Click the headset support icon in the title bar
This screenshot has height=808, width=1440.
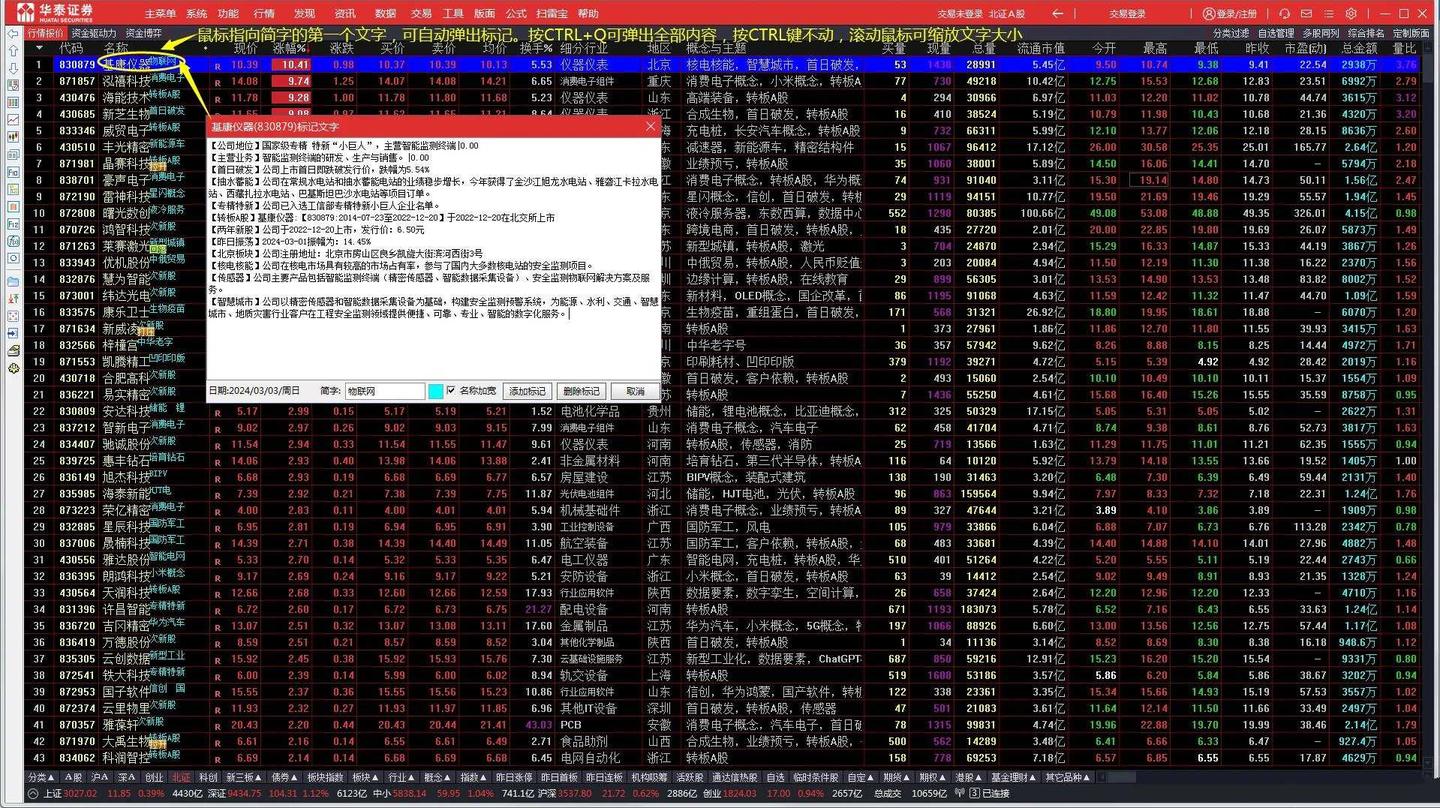[x=1285, y=13]
